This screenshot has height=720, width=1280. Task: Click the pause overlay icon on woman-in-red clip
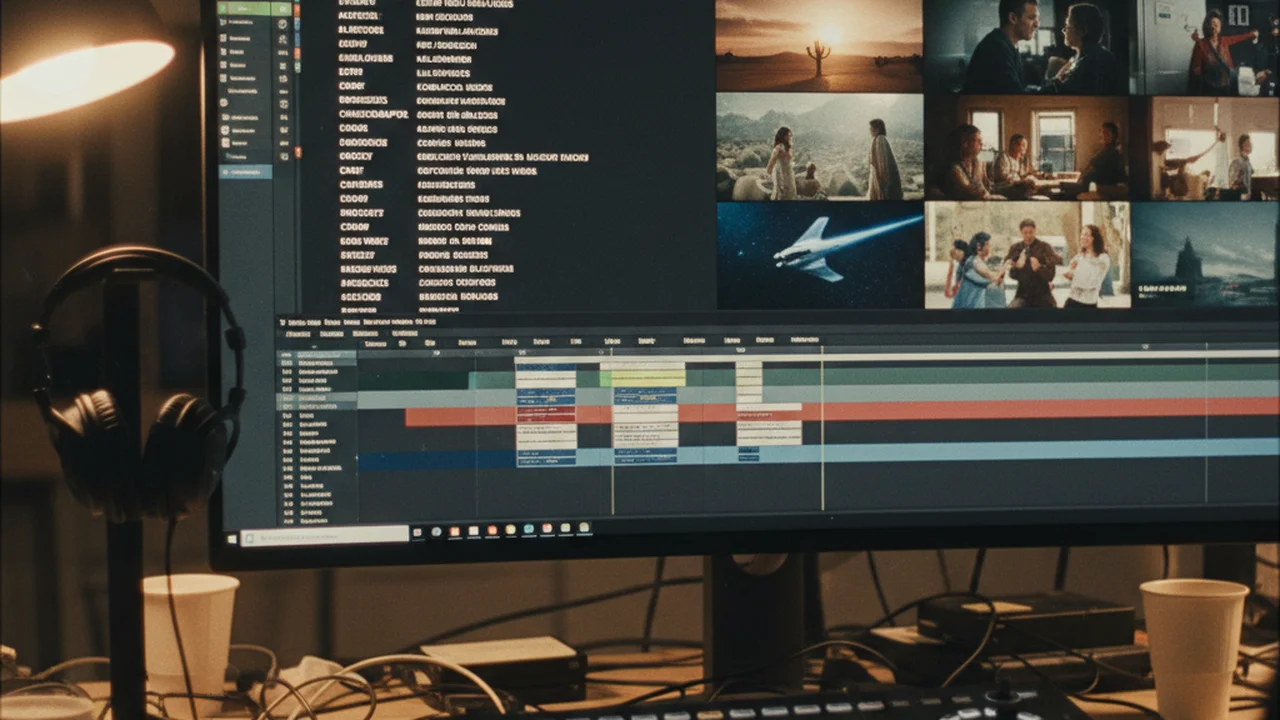[1238, 15]
